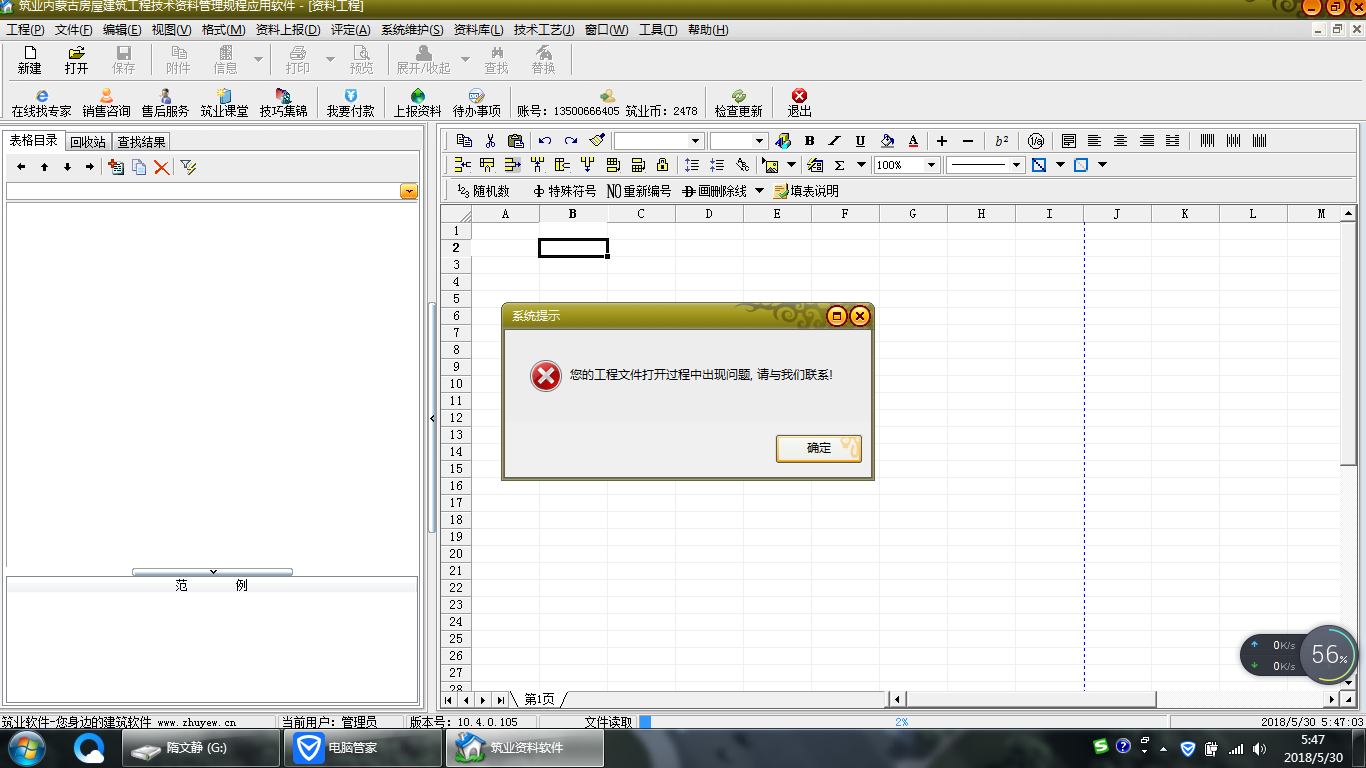
Task: Click the red delete X in 表格目录 toolbar
Action: click(161, 167)
